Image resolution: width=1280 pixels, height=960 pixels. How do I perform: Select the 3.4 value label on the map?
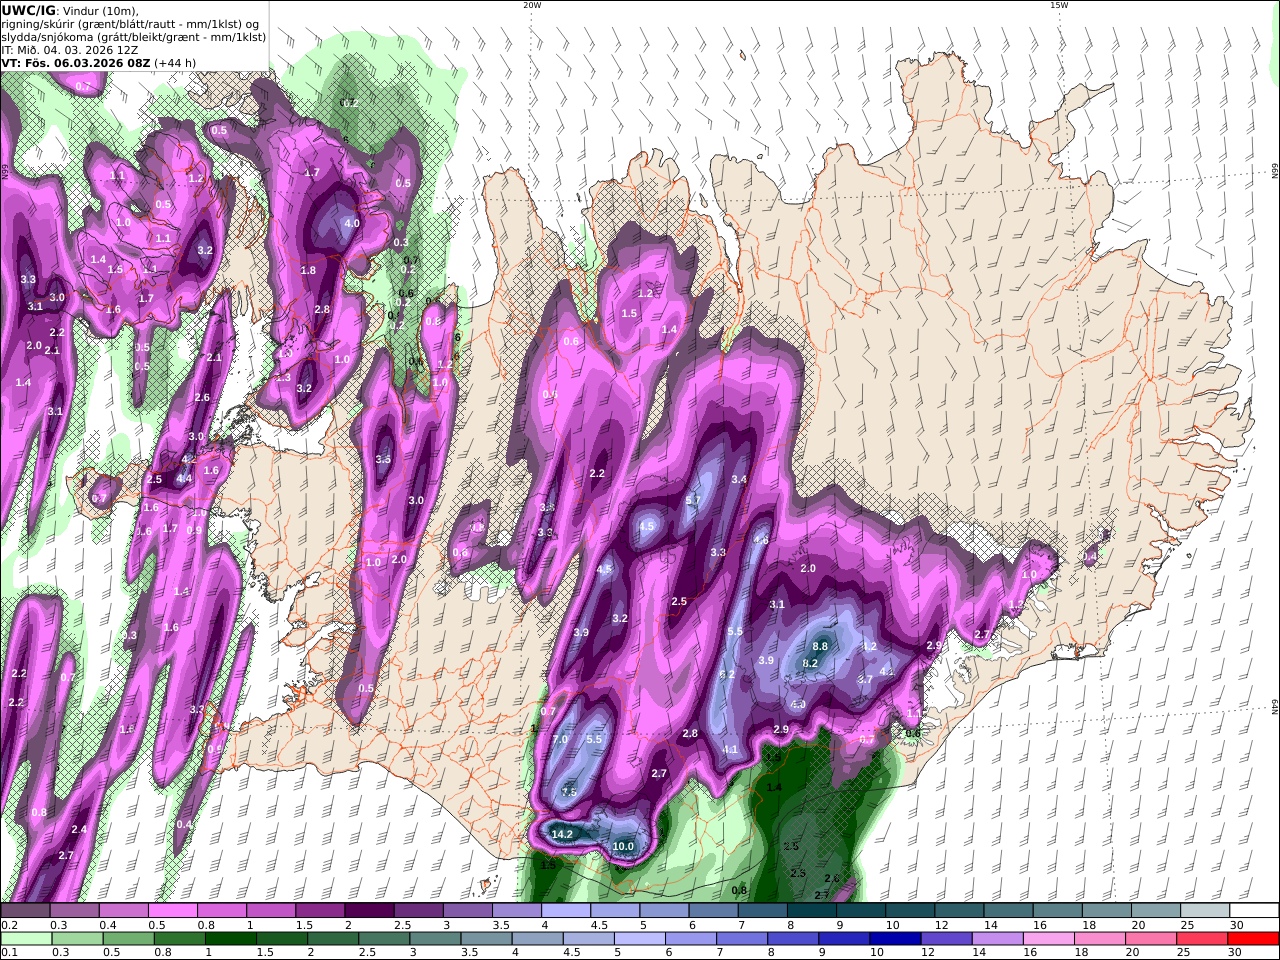click(739, 479)
